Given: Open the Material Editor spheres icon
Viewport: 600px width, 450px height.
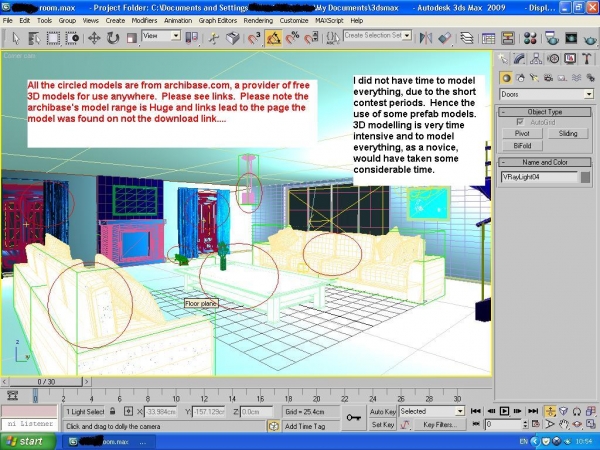Looking at the screenshot, I should click(x=530, y=38).
